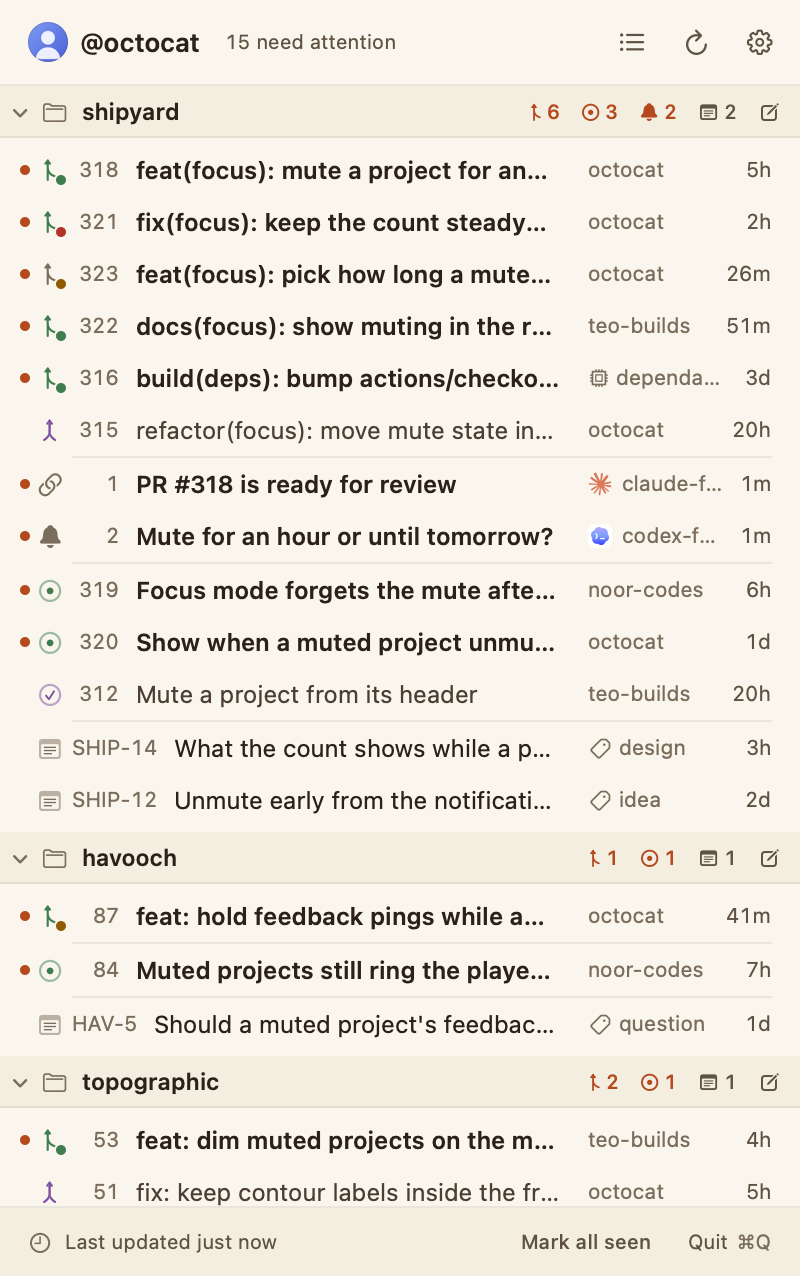This screenshot has height=1276, width=800.
Task: Open 'fix: keep contour labels inside the fr…'
Action: [347, 1192]
